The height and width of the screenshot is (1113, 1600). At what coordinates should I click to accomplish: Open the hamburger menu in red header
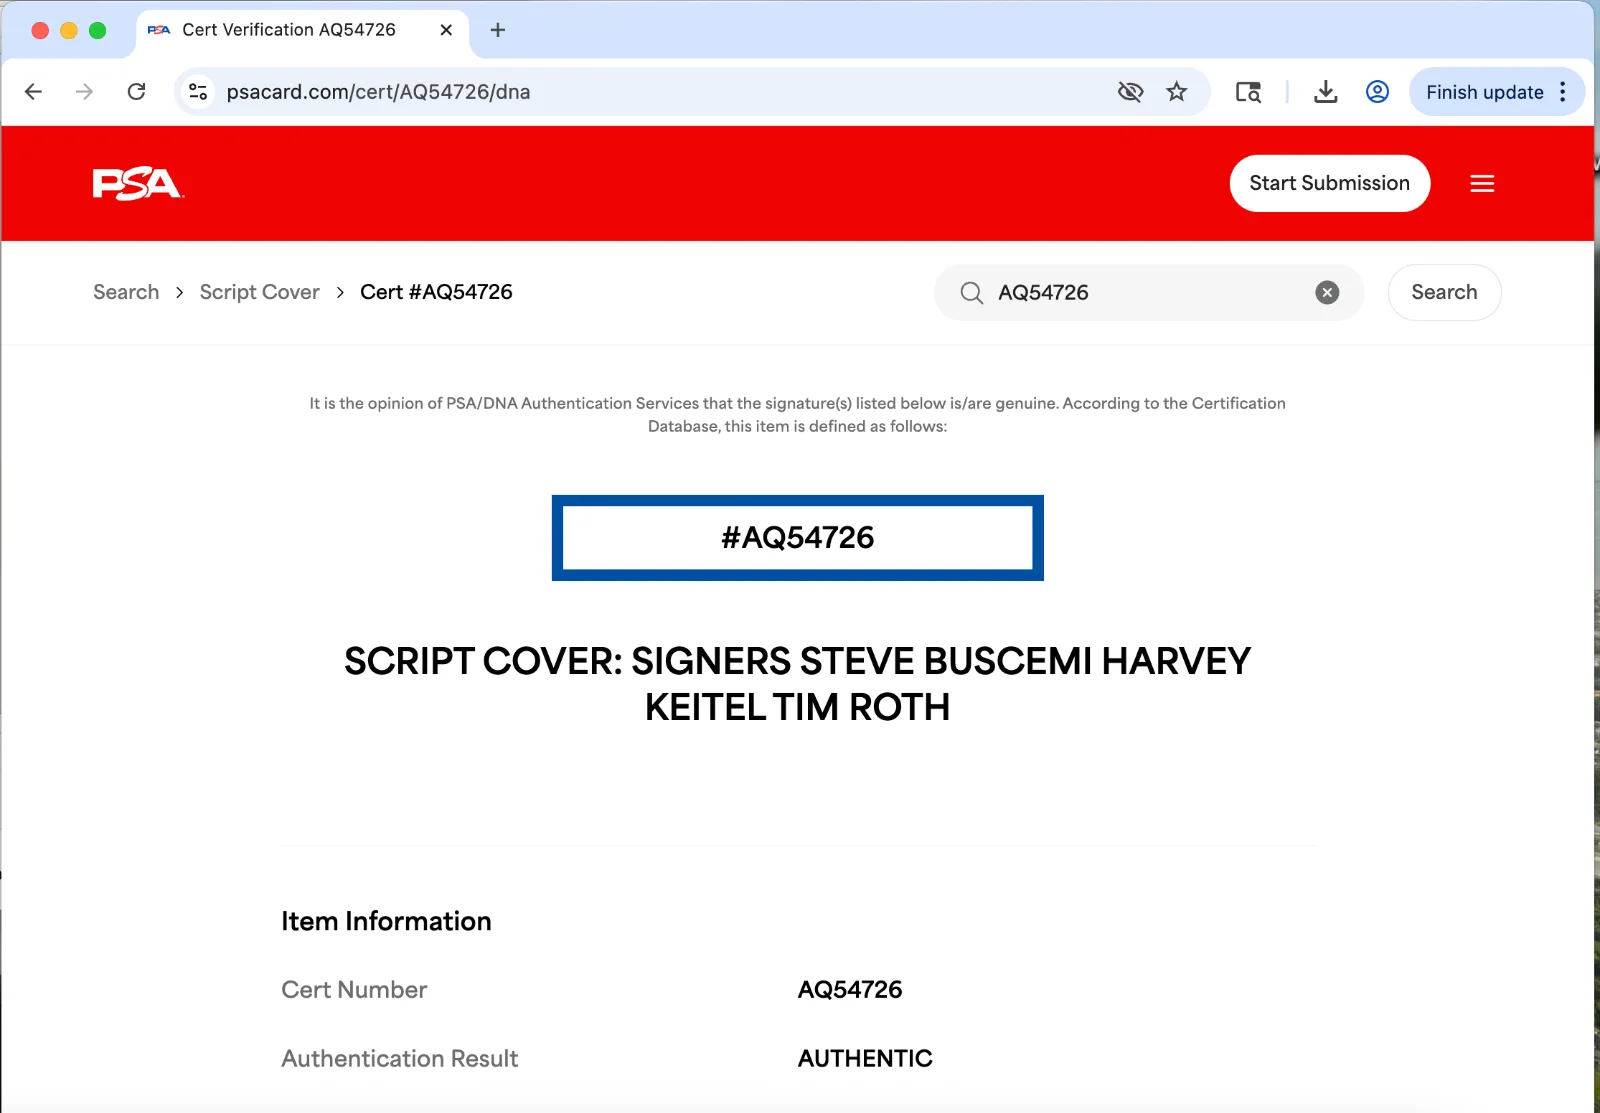pyautogui.click(x=1482, y=183)
